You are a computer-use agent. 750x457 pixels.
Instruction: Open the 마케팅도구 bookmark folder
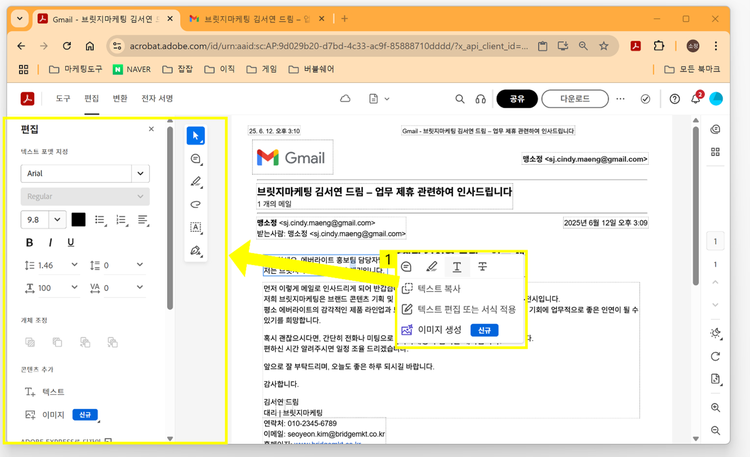(76, 69)
